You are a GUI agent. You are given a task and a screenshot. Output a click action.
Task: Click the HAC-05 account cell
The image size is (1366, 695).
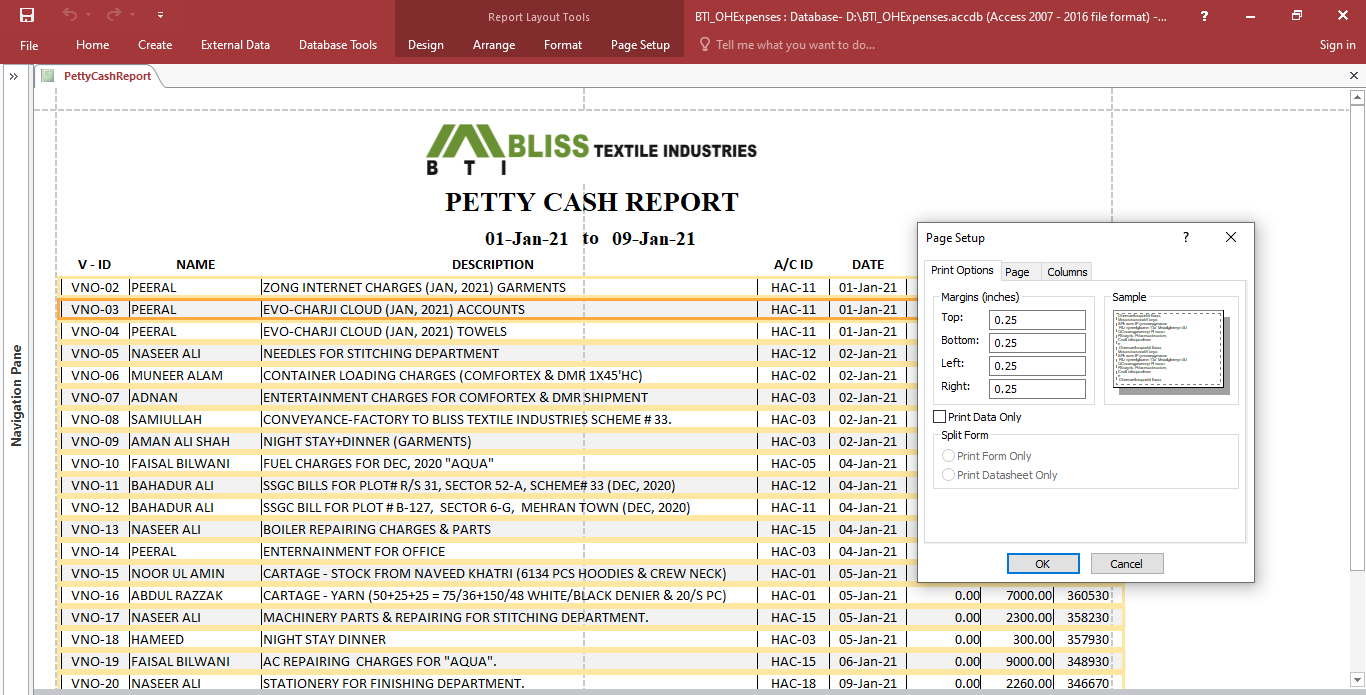794,464
